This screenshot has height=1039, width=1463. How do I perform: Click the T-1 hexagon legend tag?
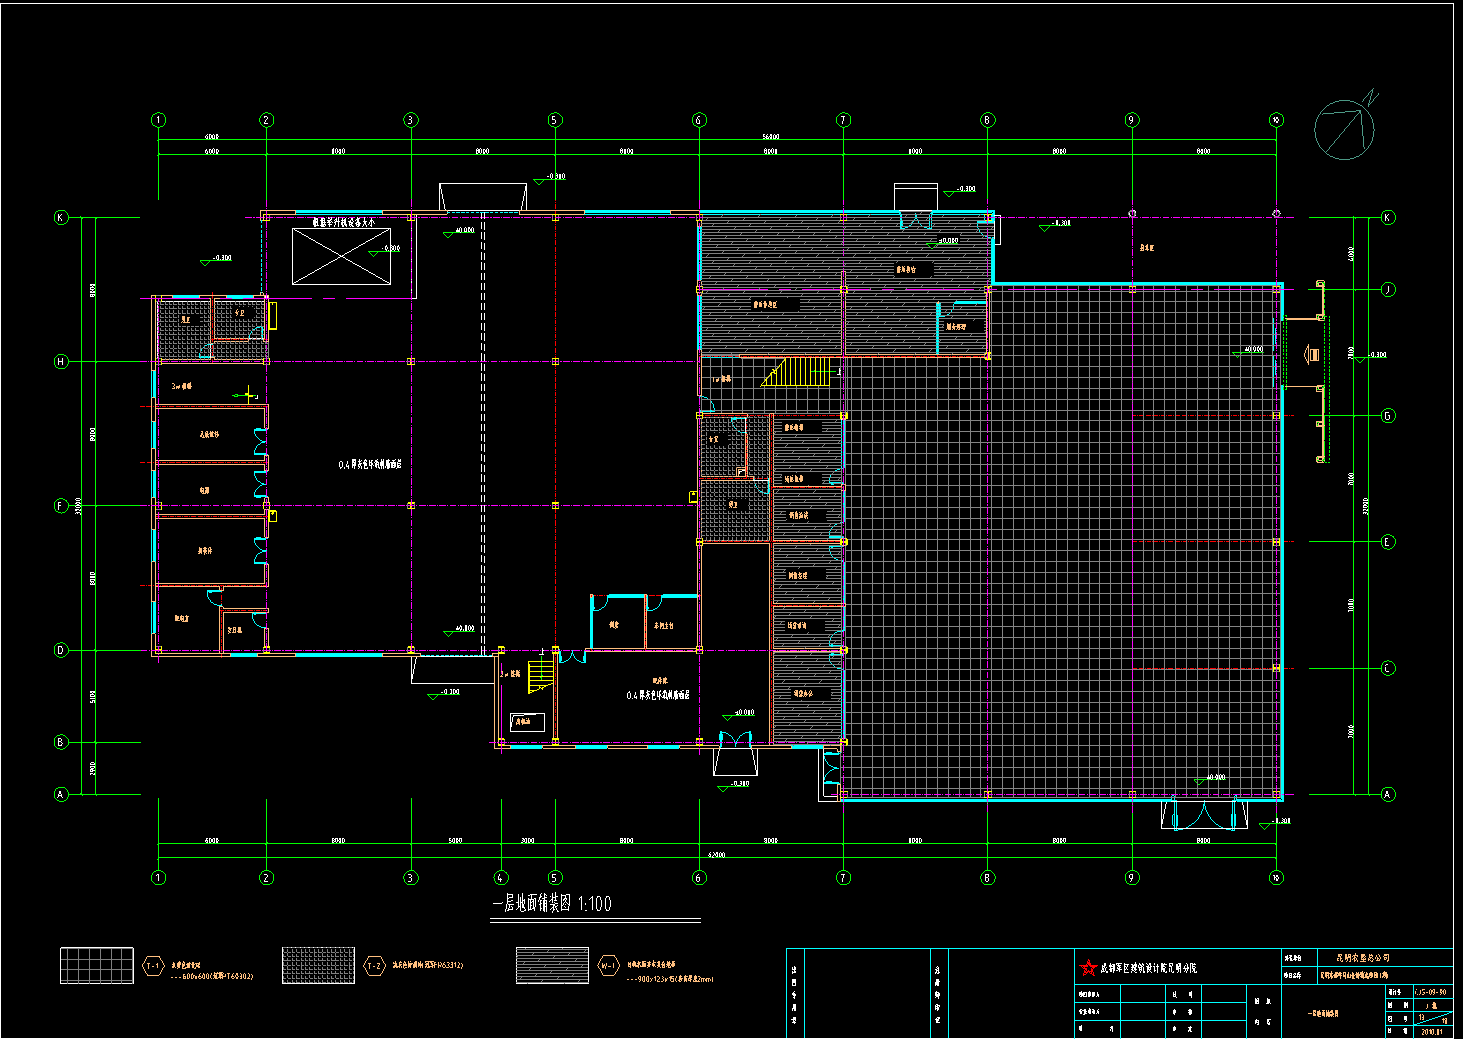(x=153, y=966)
